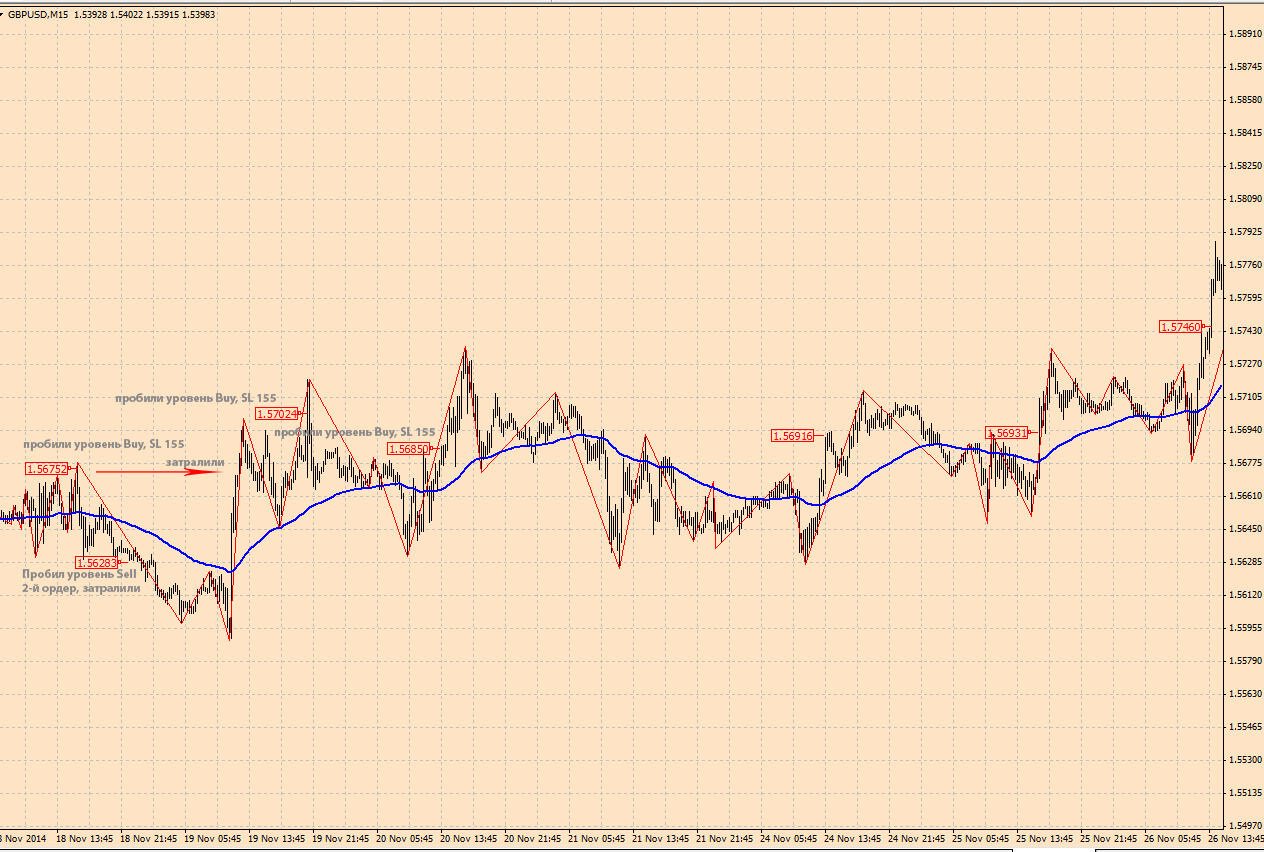Click 1.55630 on the price scale
This screenshot has height=852, width=1264.
(1243, 693)
